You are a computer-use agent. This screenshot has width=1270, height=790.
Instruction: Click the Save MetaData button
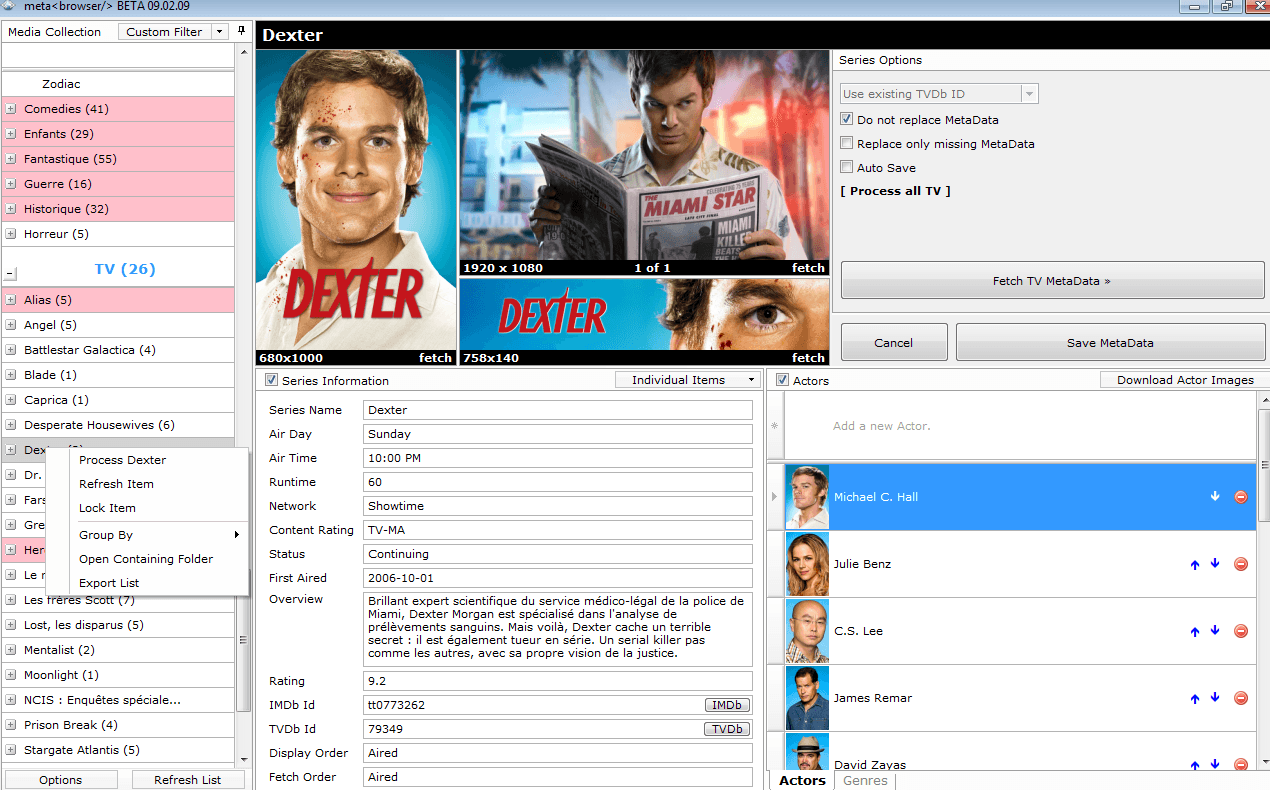tap(1110, 343)
